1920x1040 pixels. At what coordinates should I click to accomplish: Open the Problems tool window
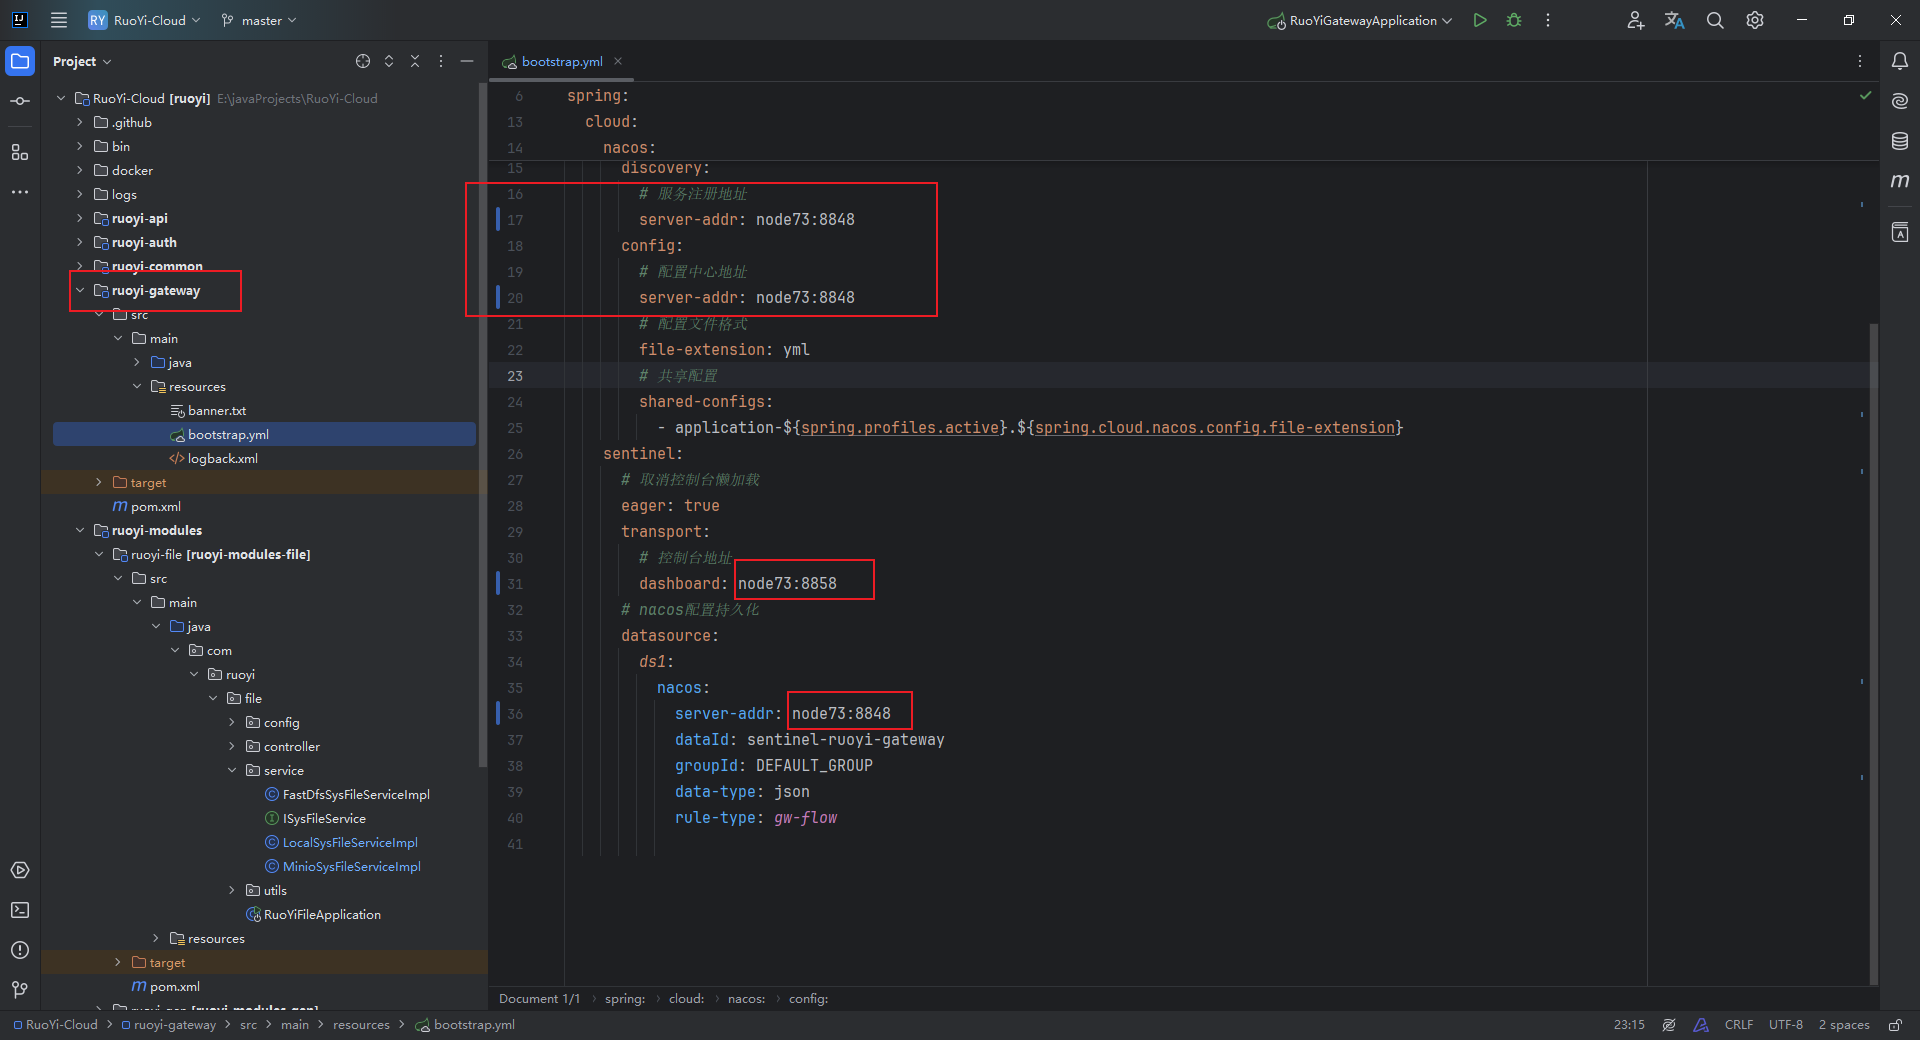click(20, 950)
